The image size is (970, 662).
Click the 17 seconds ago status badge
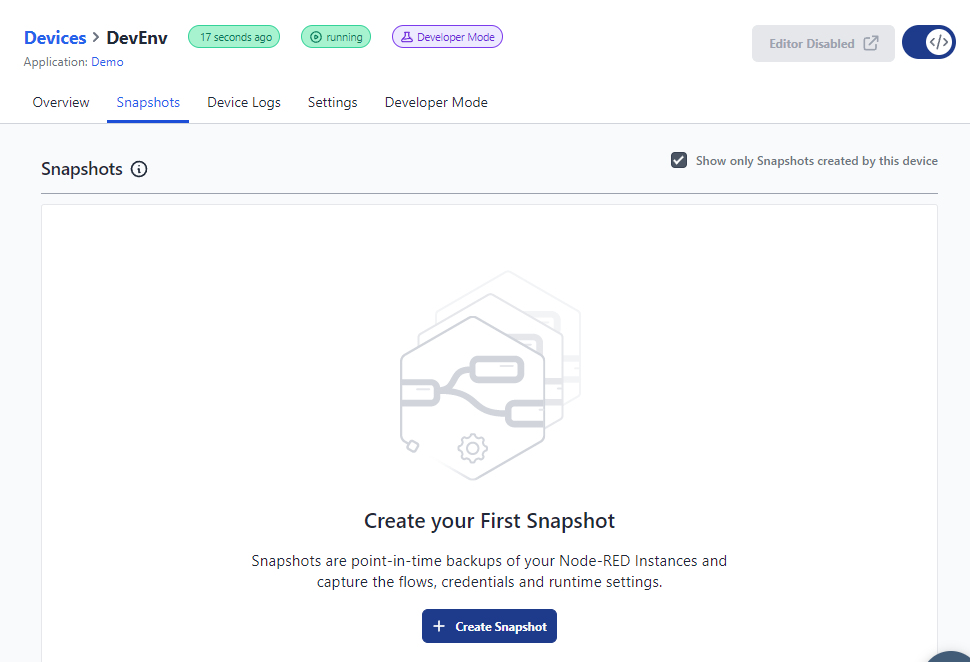pyautogui.click(x=234, y=37)
